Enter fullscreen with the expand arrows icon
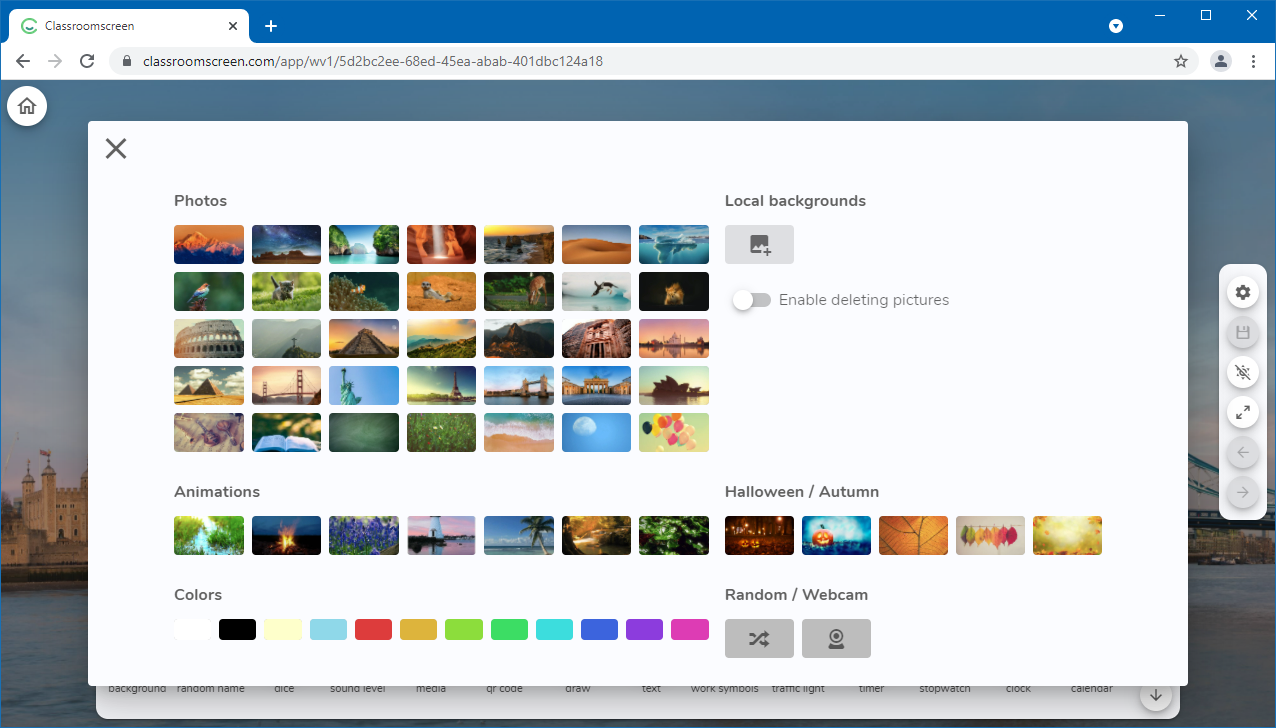 pyautogui.click(x=1243, y=412)
